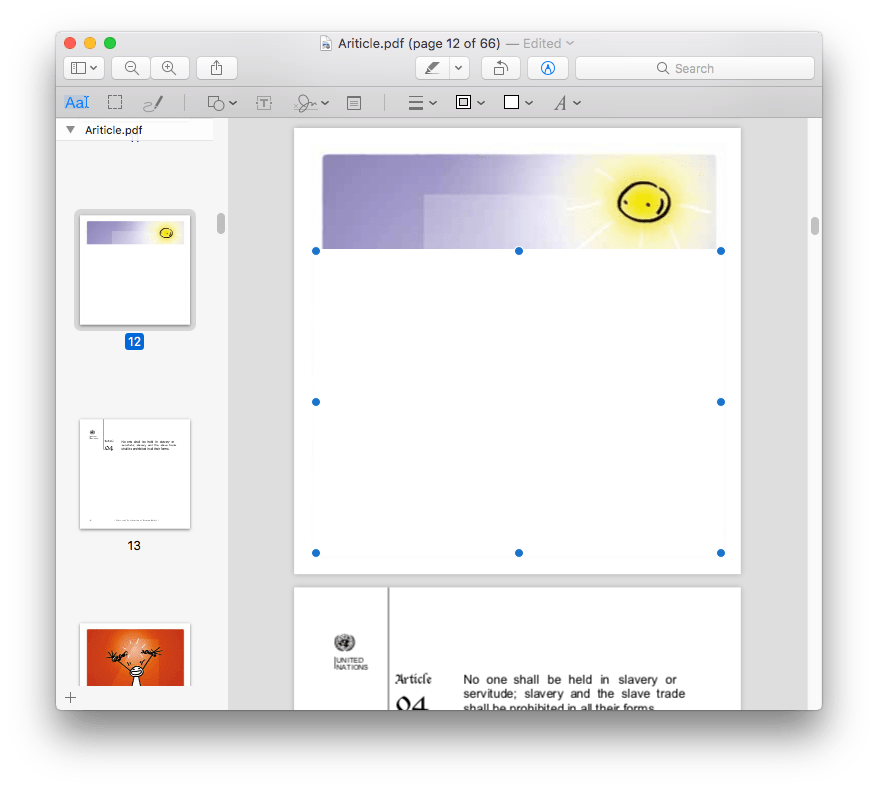This screenshot has height=790, width=878.
Task: Collapse the Ariticle.pdf sidebar disclosure triangle
Action: point(70,129)
